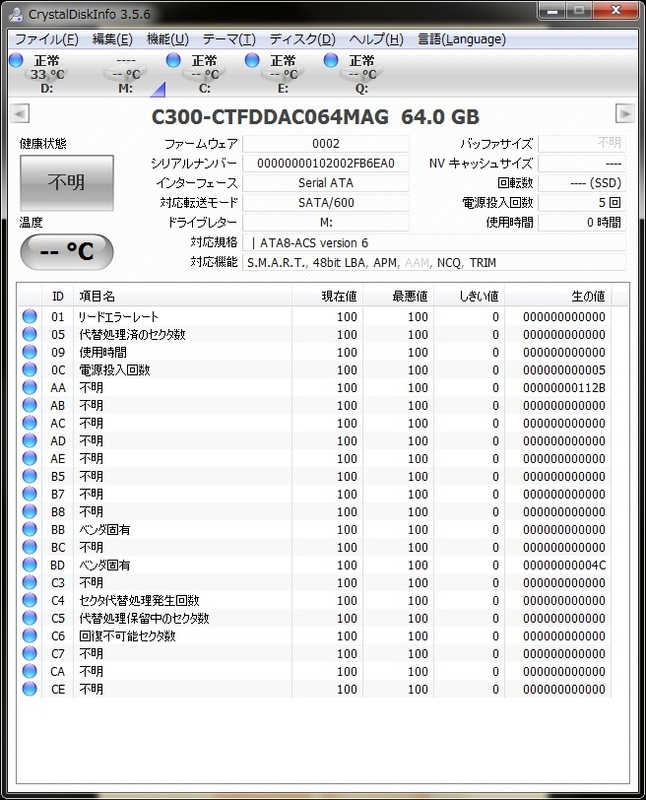This screenshot has width=646, height=800.
Task: Click status icon for attribute B5
Action: pyautogui.click(x=30, y=476)
